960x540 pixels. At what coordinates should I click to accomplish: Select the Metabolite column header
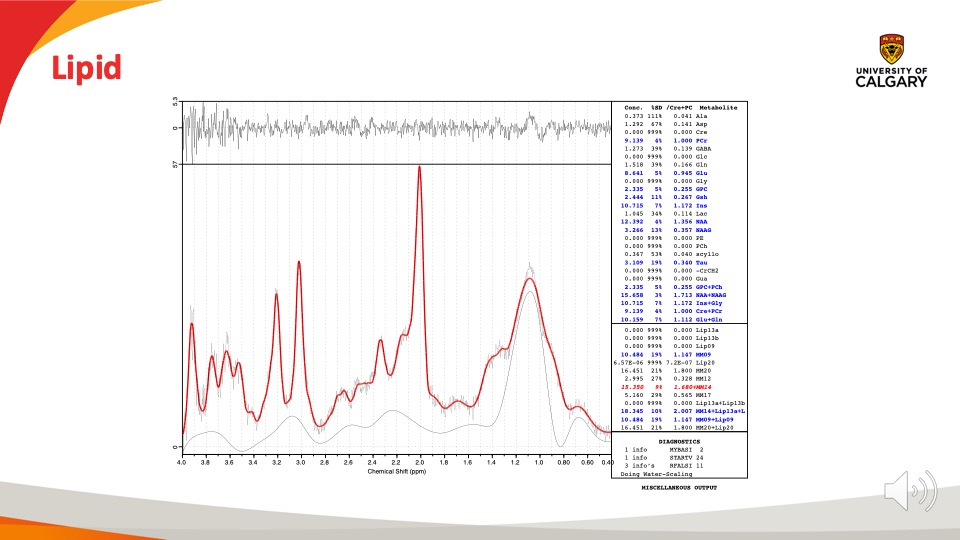718,107
